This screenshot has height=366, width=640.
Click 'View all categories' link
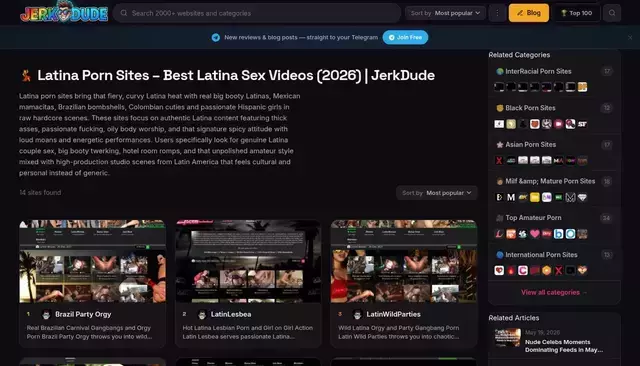click(x=554, y=292)
